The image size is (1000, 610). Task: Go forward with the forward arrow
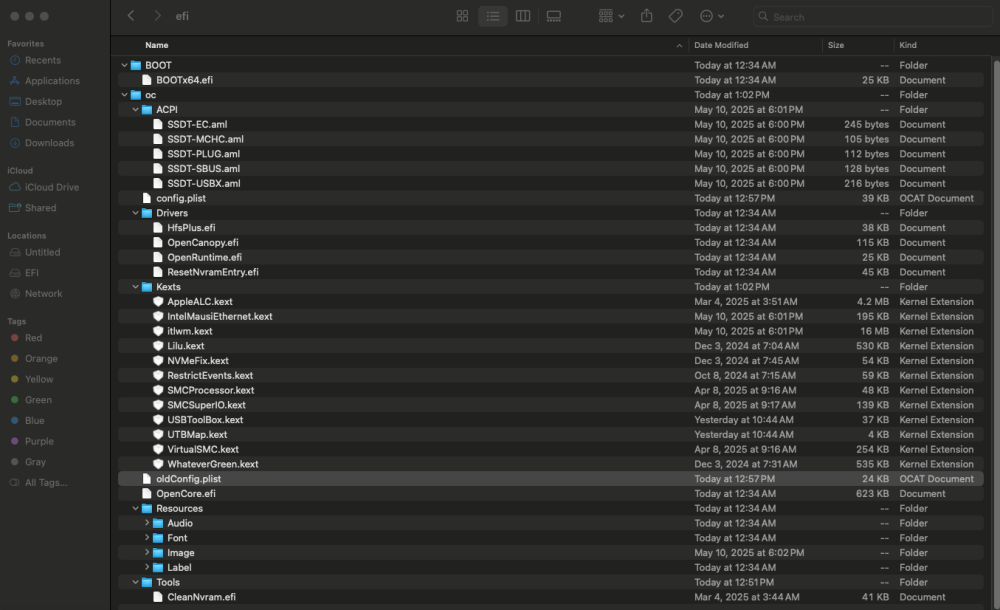pos(157,16)
